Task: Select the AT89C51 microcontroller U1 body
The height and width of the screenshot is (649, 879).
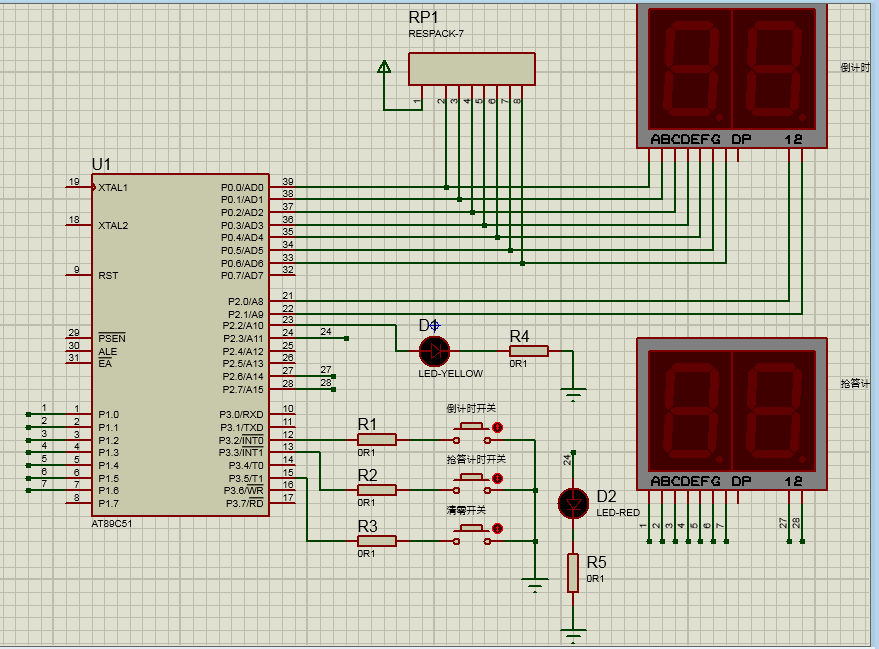Action: click(181, 345)
